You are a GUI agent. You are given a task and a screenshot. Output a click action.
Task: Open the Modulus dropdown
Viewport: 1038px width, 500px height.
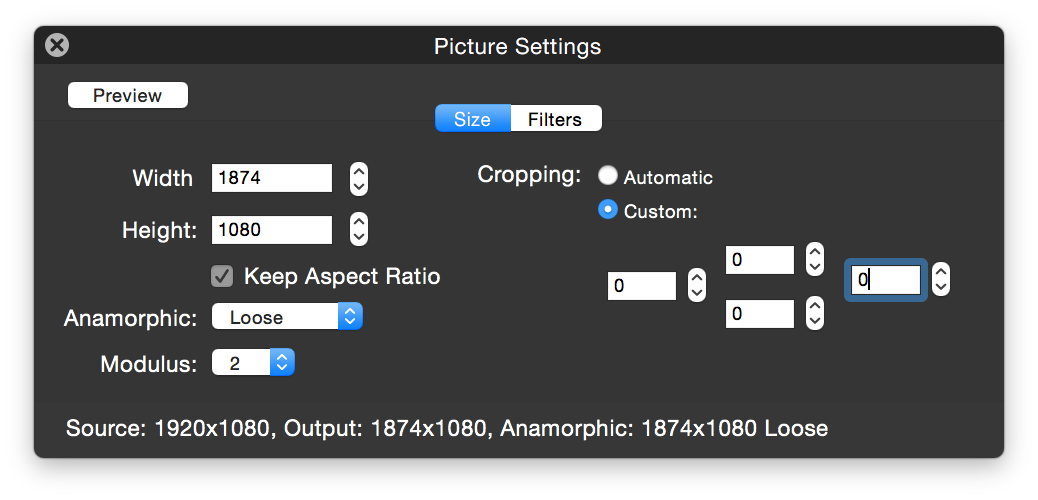click(253, 363)
